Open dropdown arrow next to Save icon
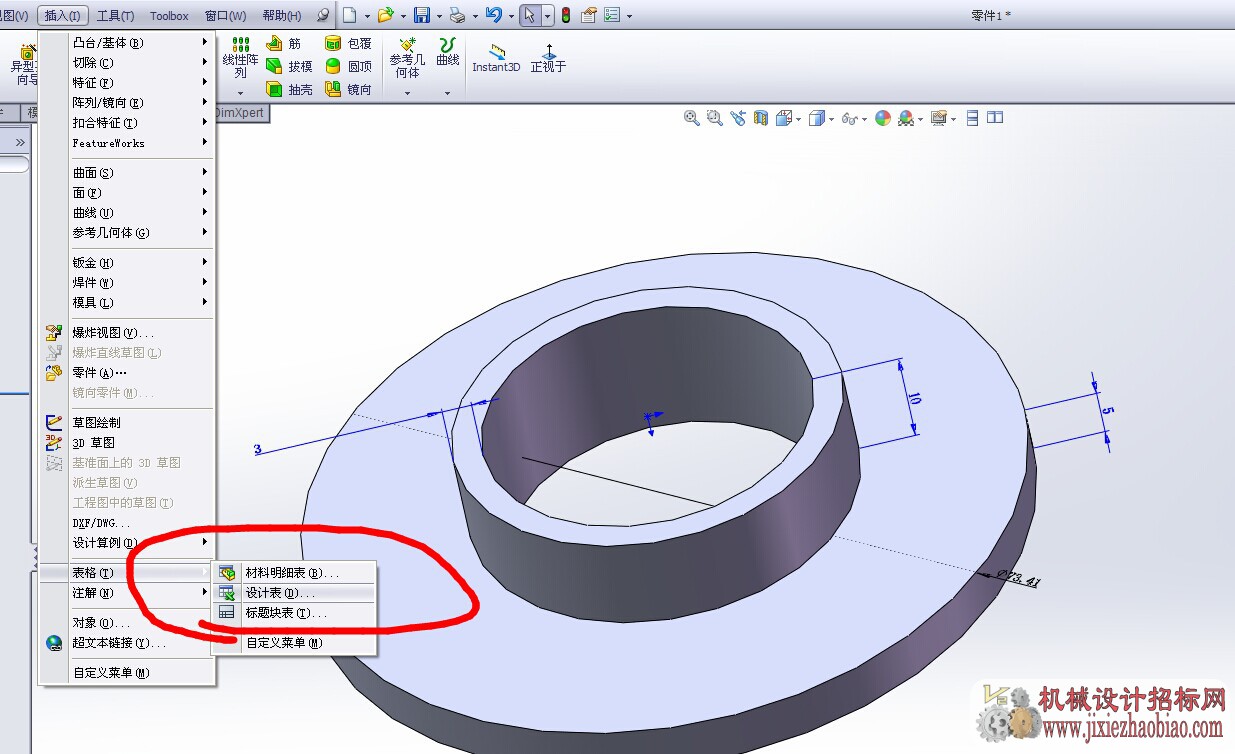Screen dimensions: 1235x754 [439, 16]
